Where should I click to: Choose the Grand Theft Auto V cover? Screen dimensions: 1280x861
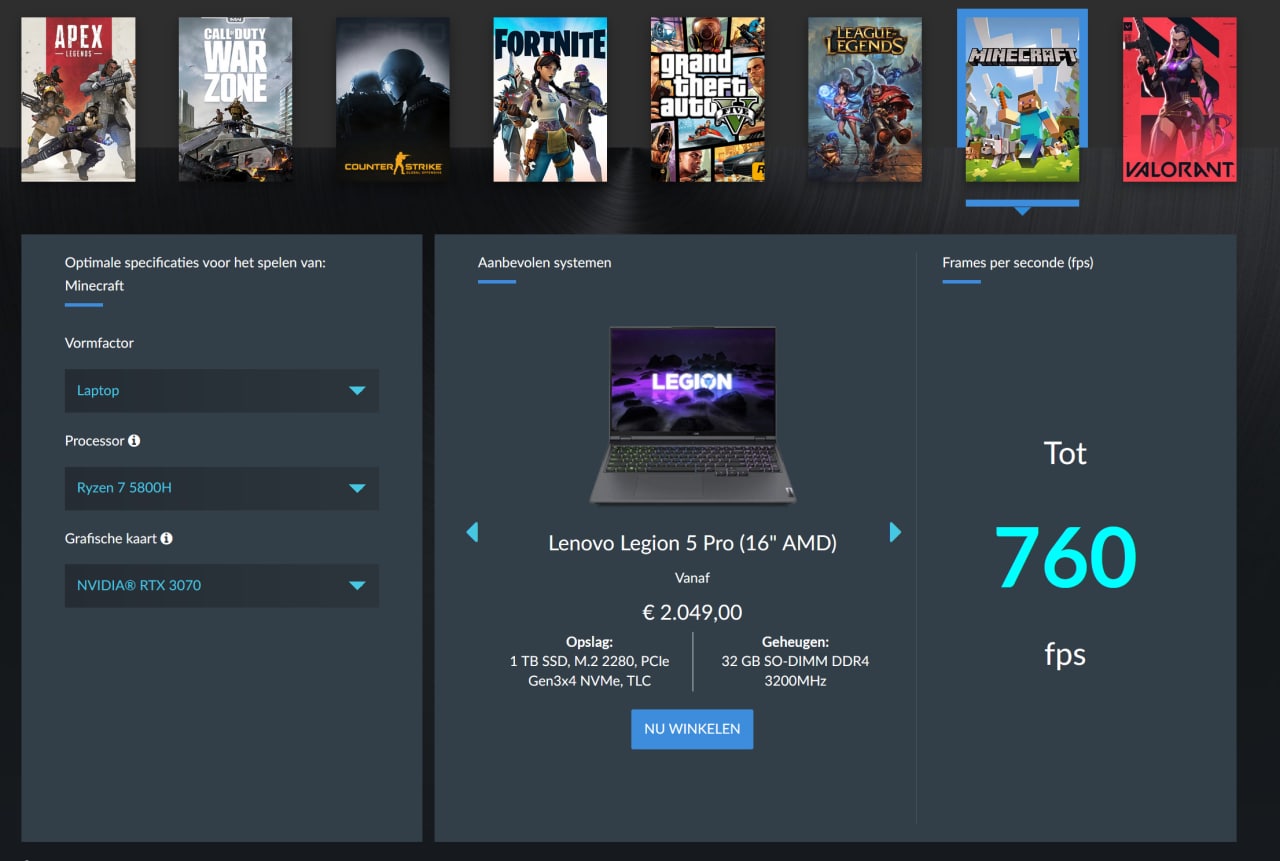(707, 99)
